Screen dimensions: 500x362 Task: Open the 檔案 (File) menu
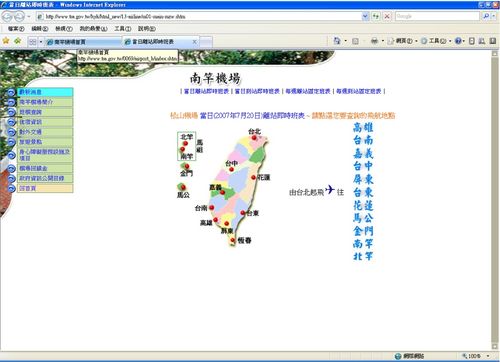pyautogui.click(x=16, y=29)
